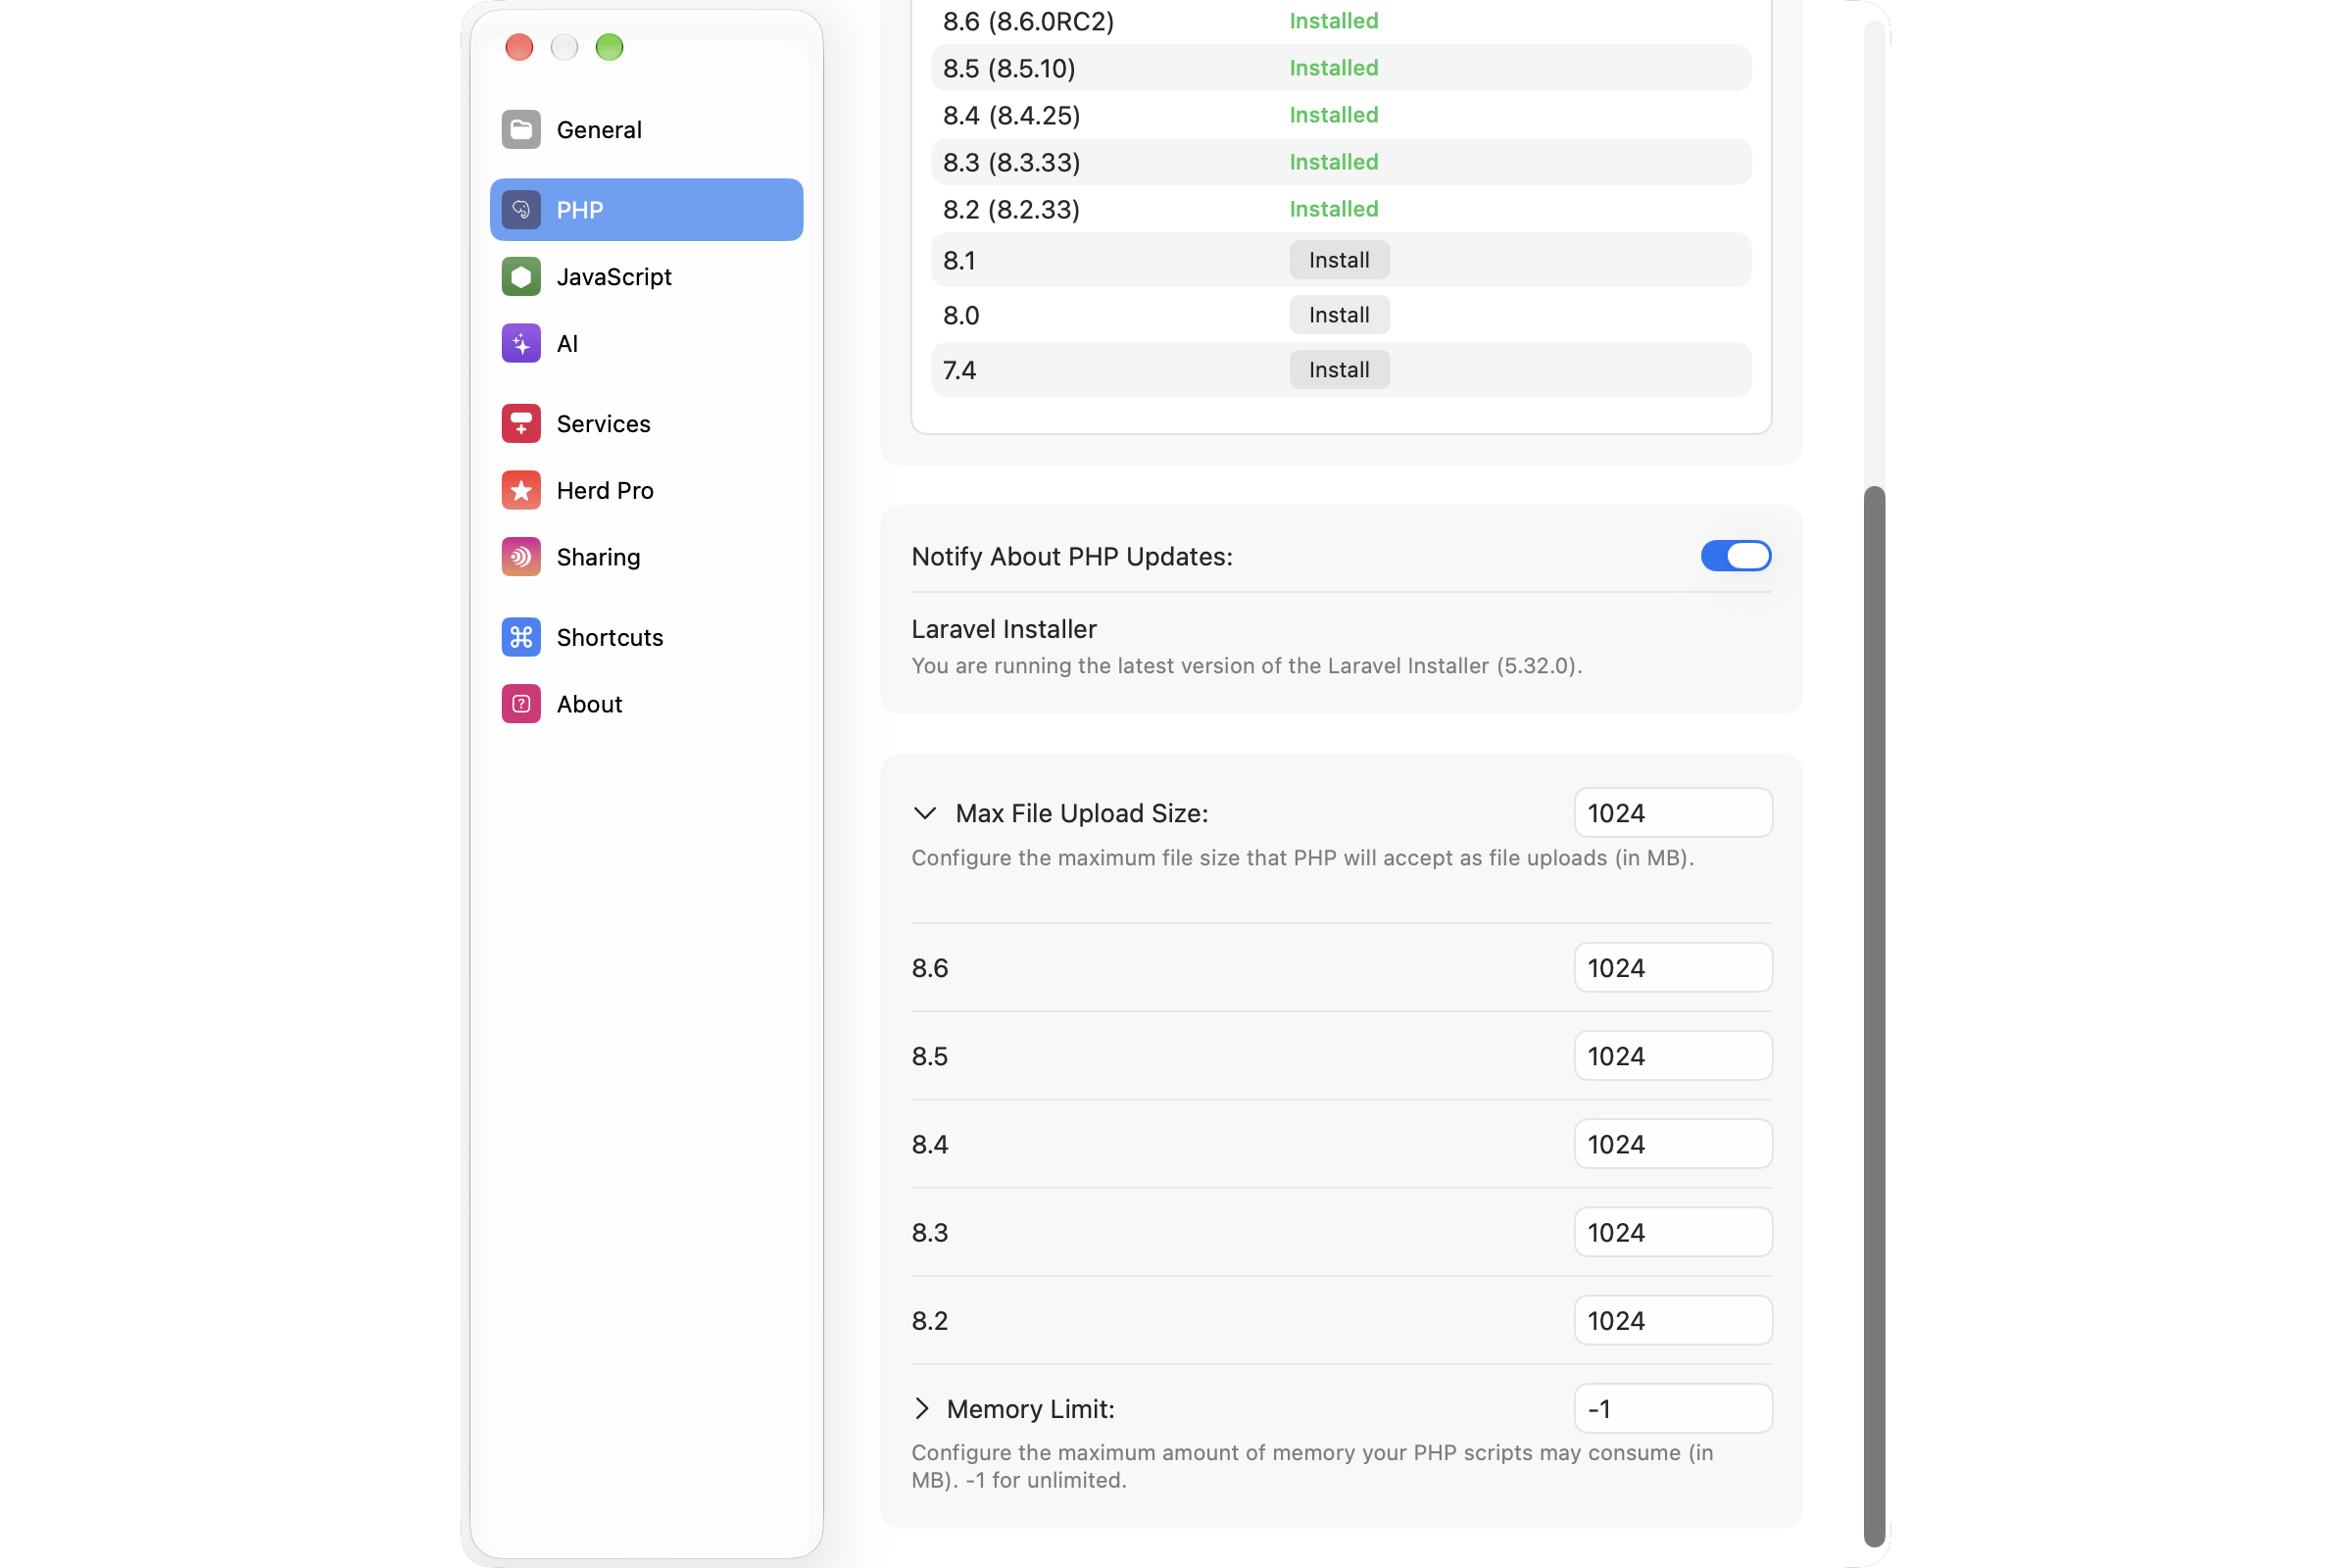Switch to the JavaScript settings pane

pos(646,277)
